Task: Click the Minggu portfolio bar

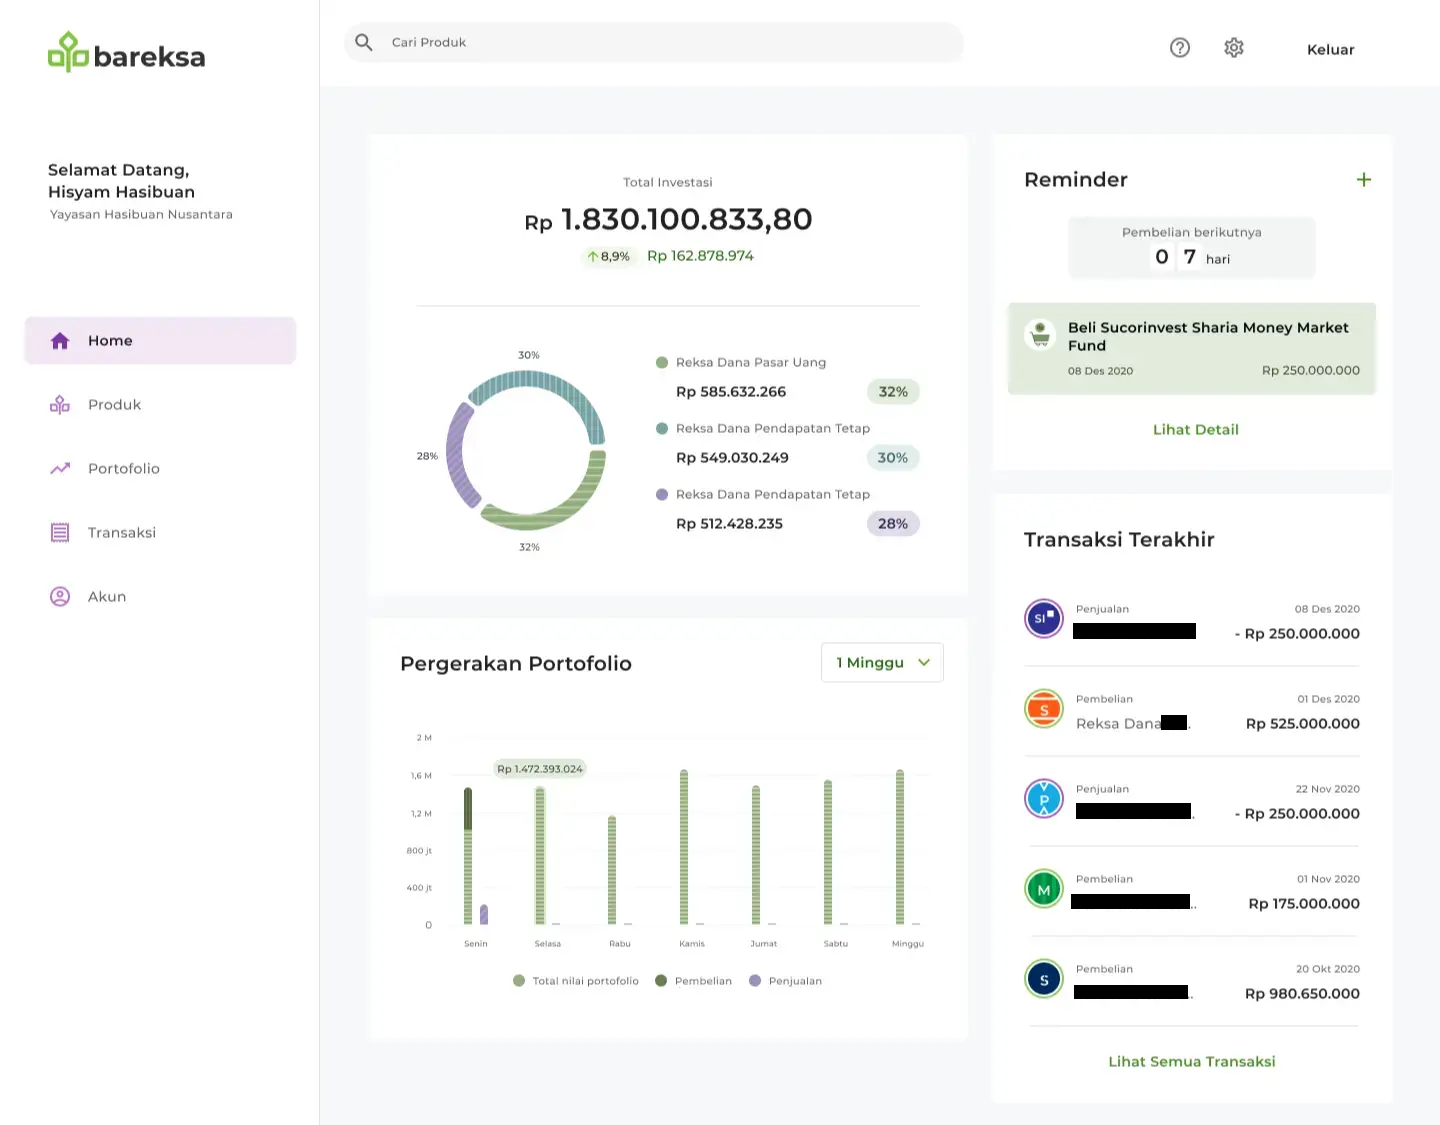Action: 900,847
